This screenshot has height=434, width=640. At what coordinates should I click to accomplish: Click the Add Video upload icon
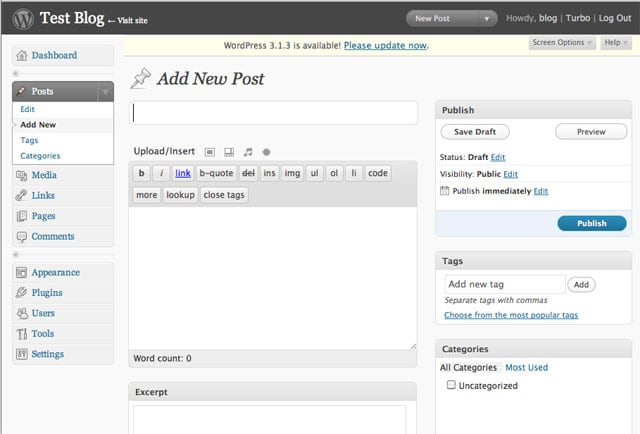pos(229,152)
